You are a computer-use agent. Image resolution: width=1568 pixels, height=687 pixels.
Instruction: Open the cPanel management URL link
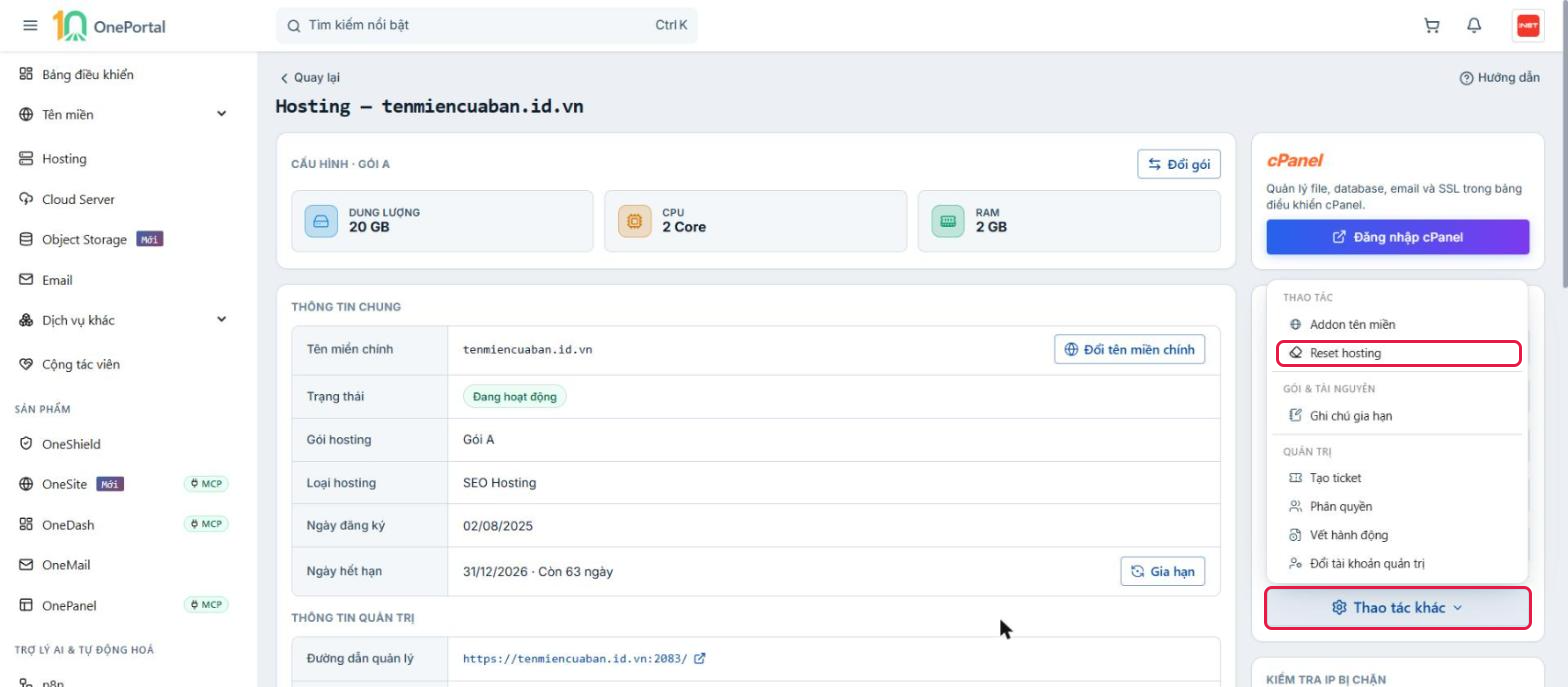pos(575,659)
